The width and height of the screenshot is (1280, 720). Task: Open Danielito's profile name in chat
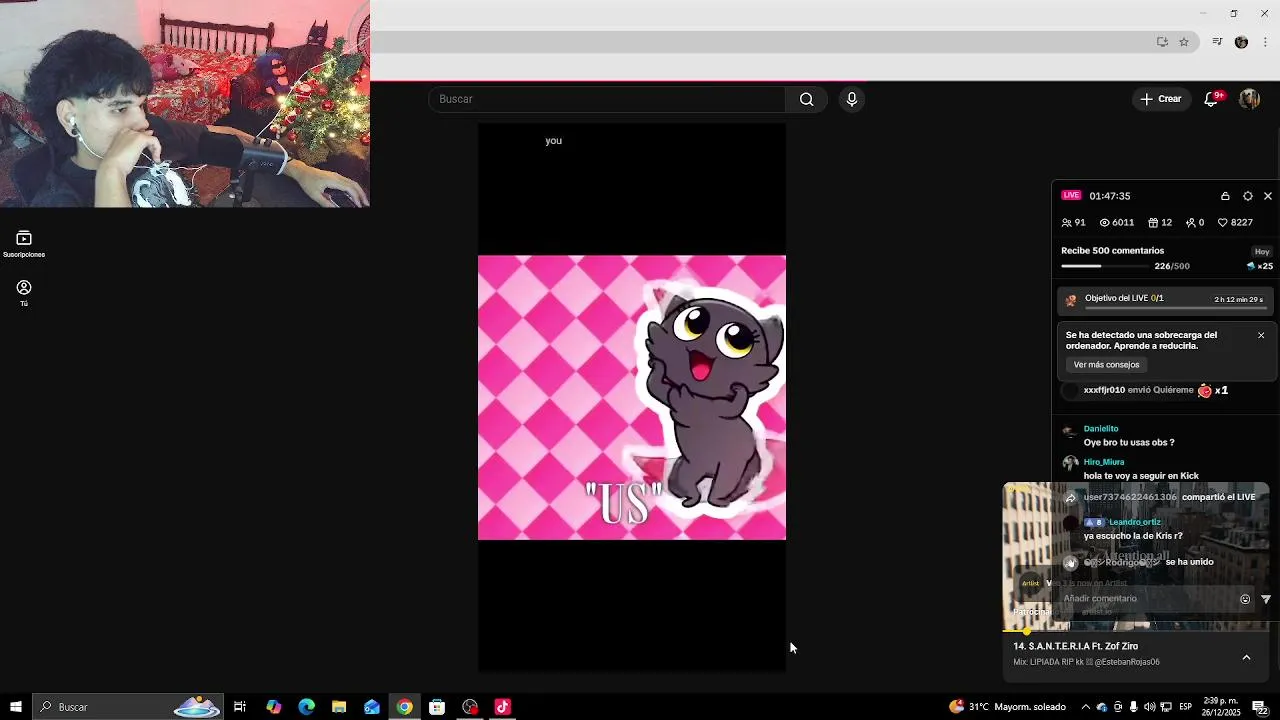[1101, 429]
